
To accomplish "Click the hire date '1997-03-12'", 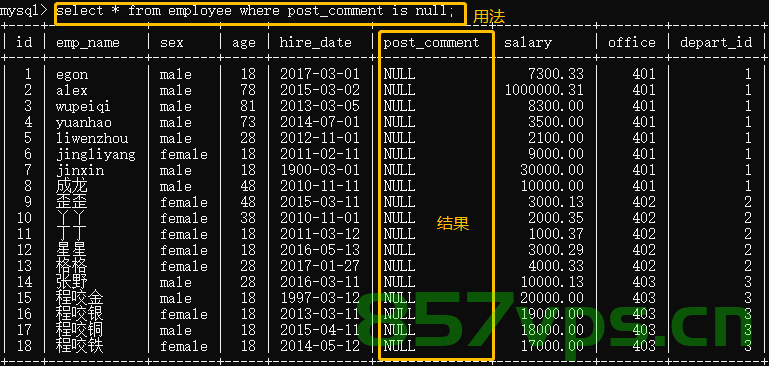I will 320,298.
